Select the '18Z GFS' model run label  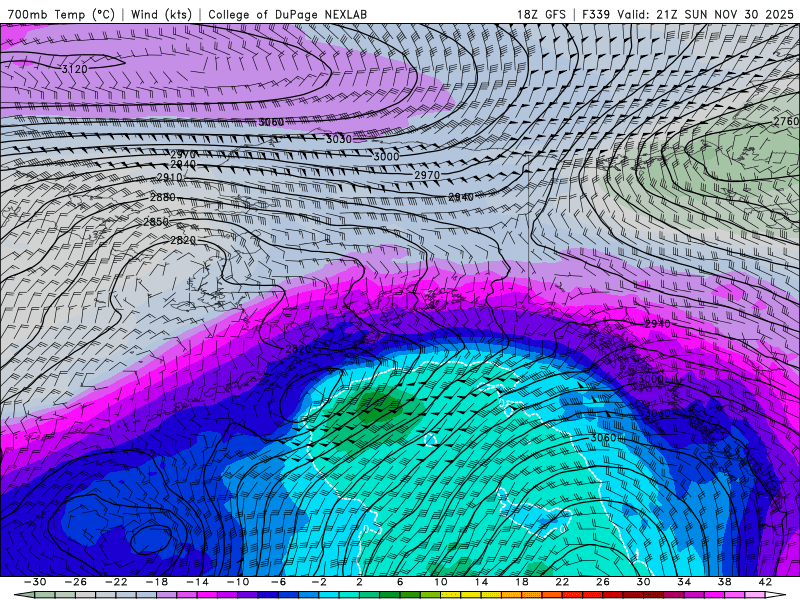point(541,14)
